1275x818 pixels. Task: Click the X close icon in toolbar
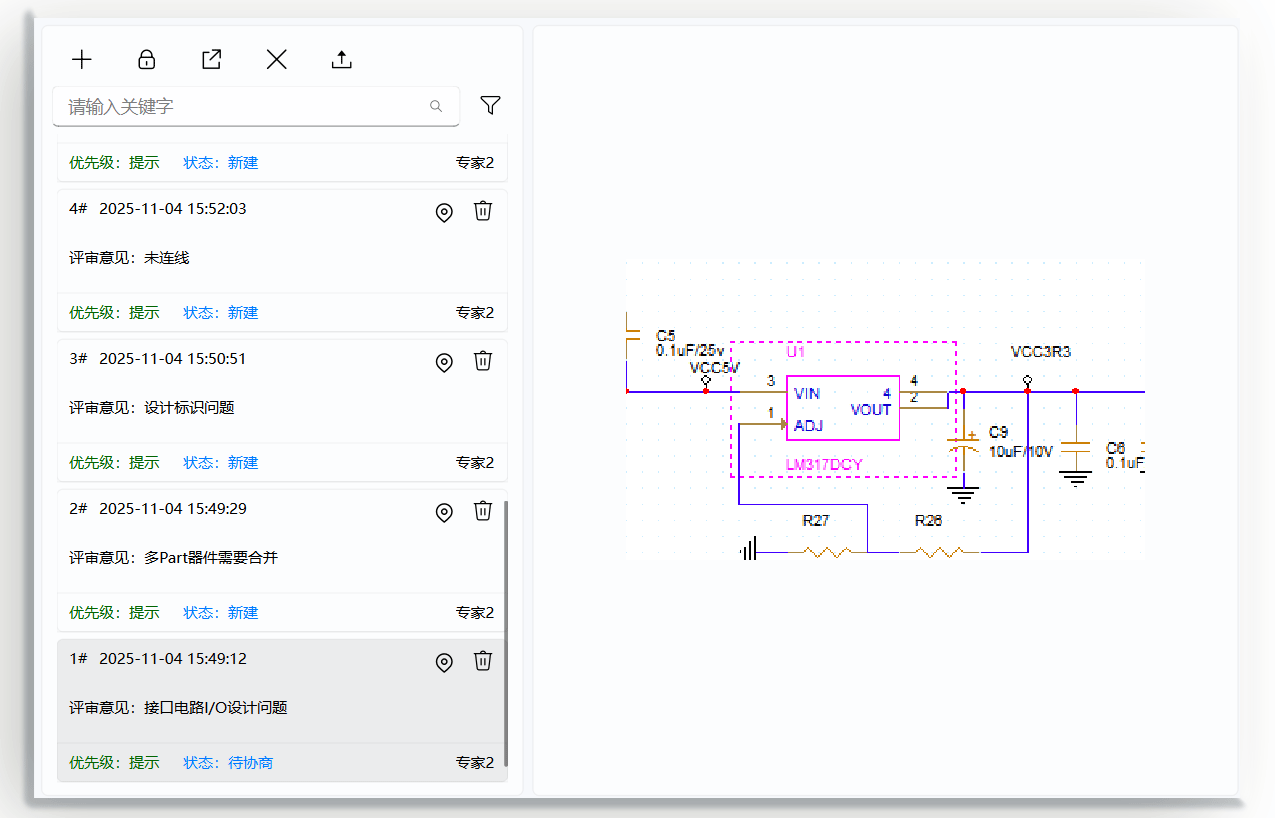(277, 60)
